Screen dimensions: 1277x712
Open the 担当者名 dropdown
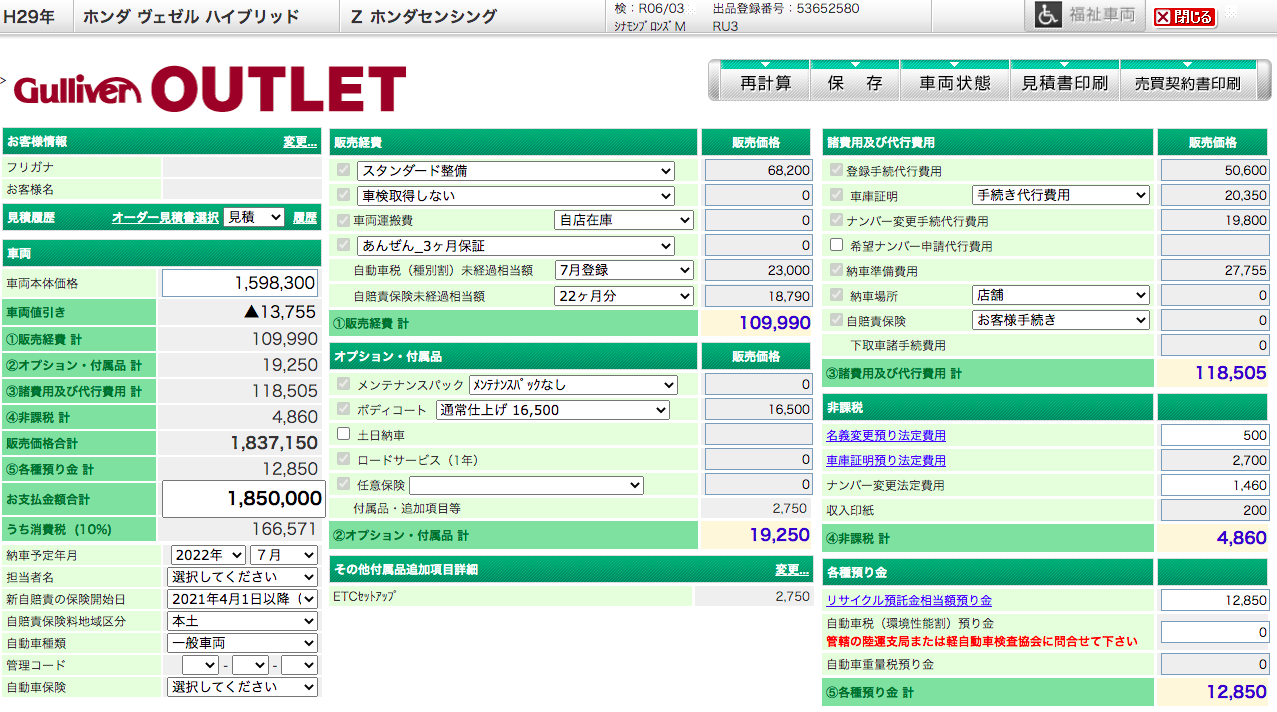(242, 577)
